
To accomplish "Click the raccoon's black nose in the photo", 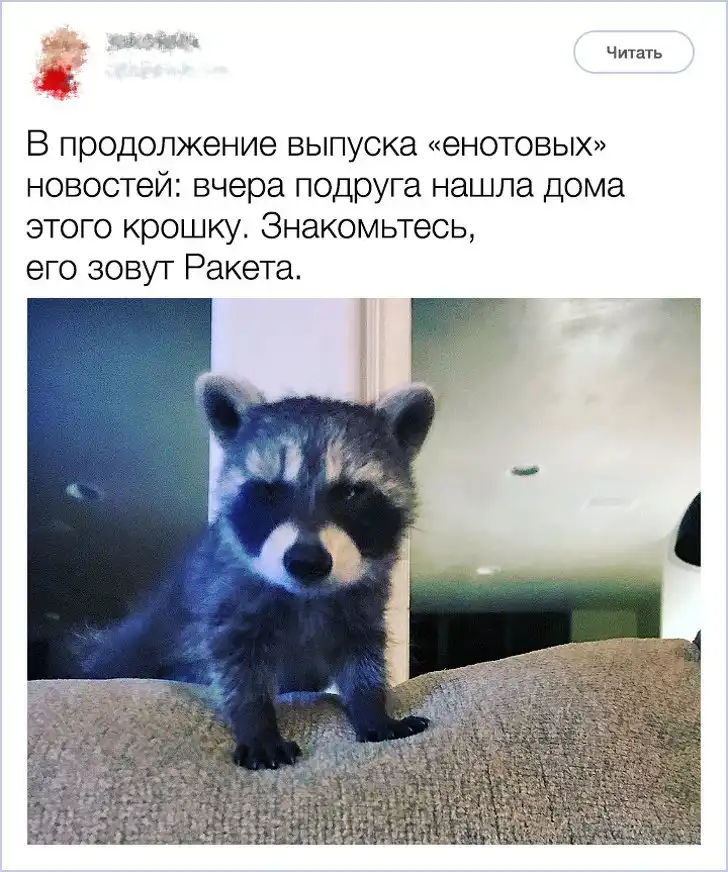I will tap(307, 559).
